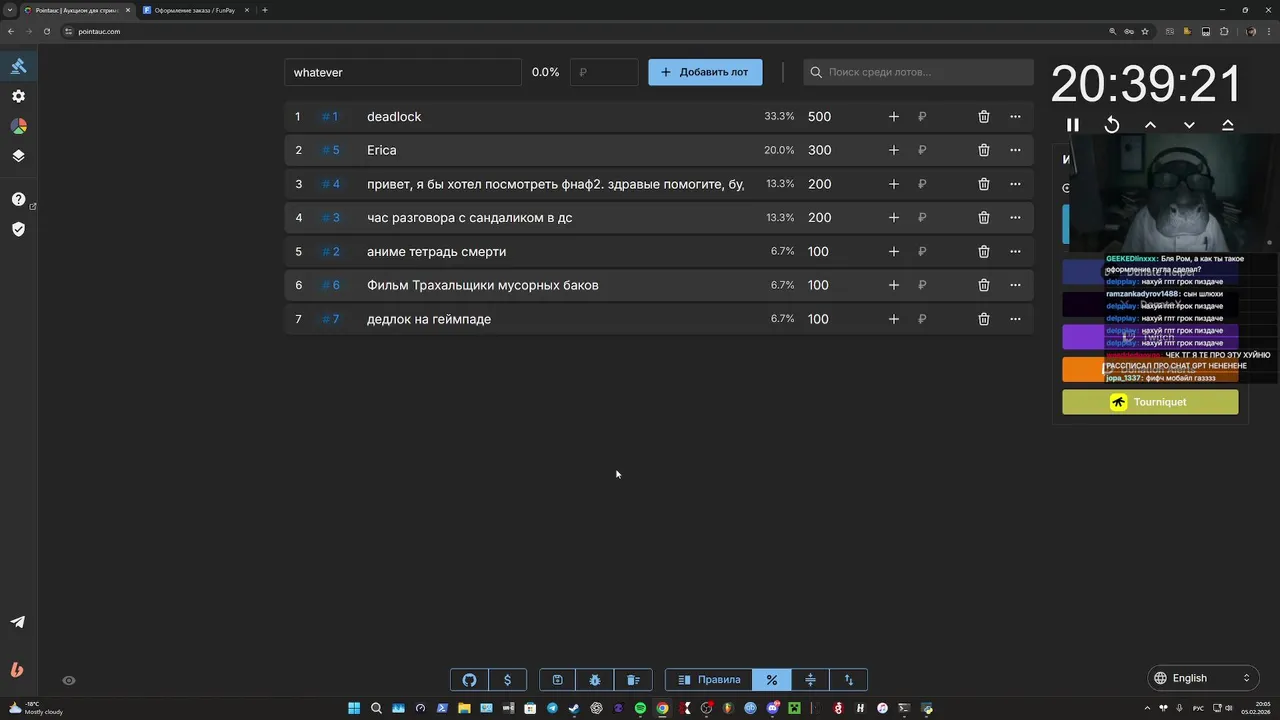The height and width of the screenshot is (720, 1280).
Task: Click plus for дедлок на геймпаде lot
Action: tap(894, 319)
